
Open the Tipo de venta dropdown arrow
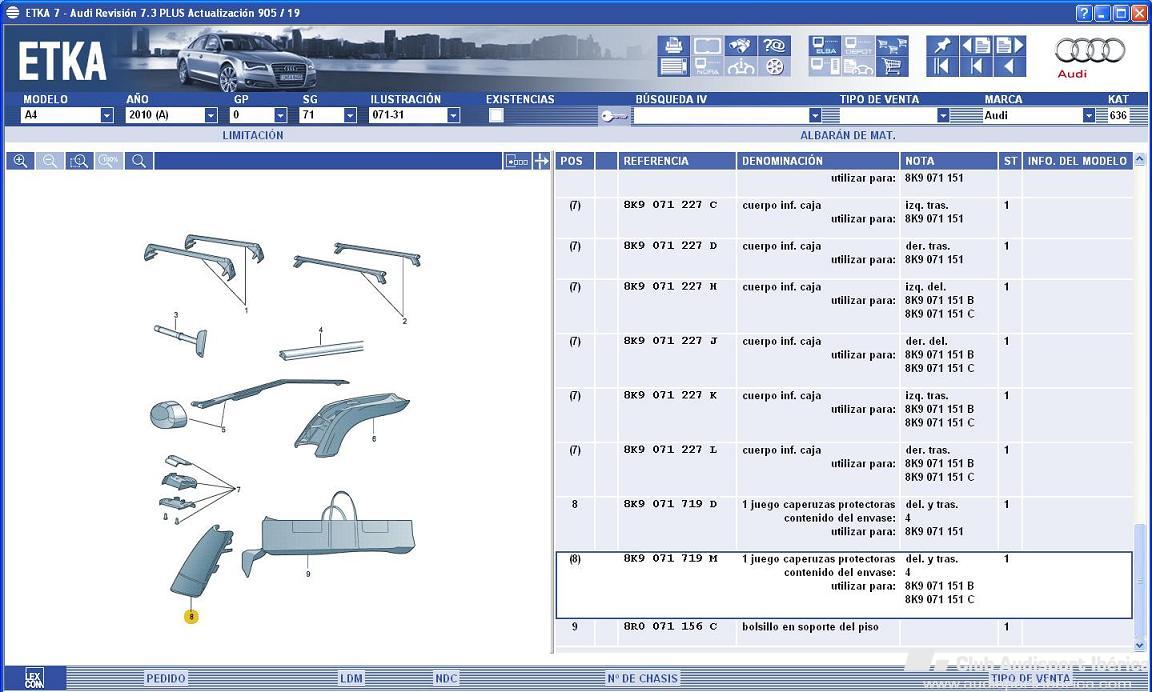[x=943, y=115]
